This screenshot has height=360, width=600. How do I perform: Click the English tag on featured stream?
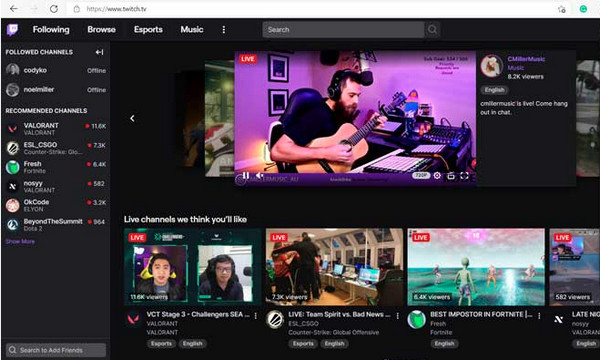[494, 90]
